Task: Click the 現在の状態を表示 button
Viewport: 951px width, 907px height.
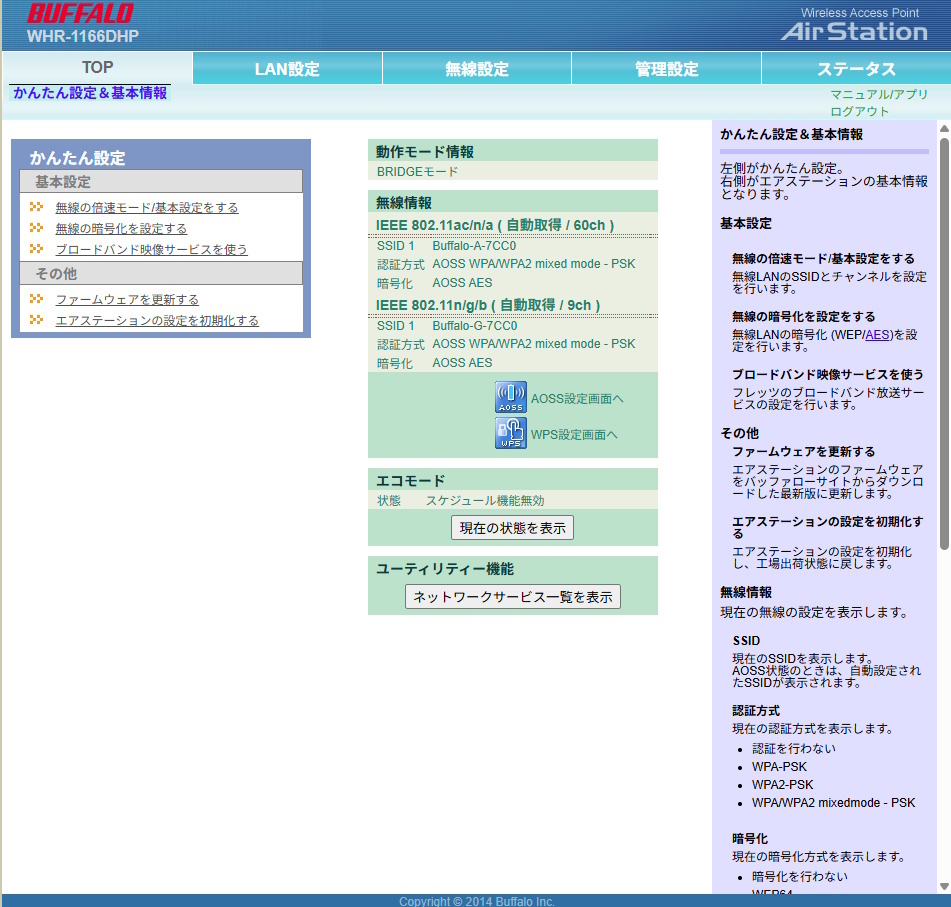Action: click(512, 528)
